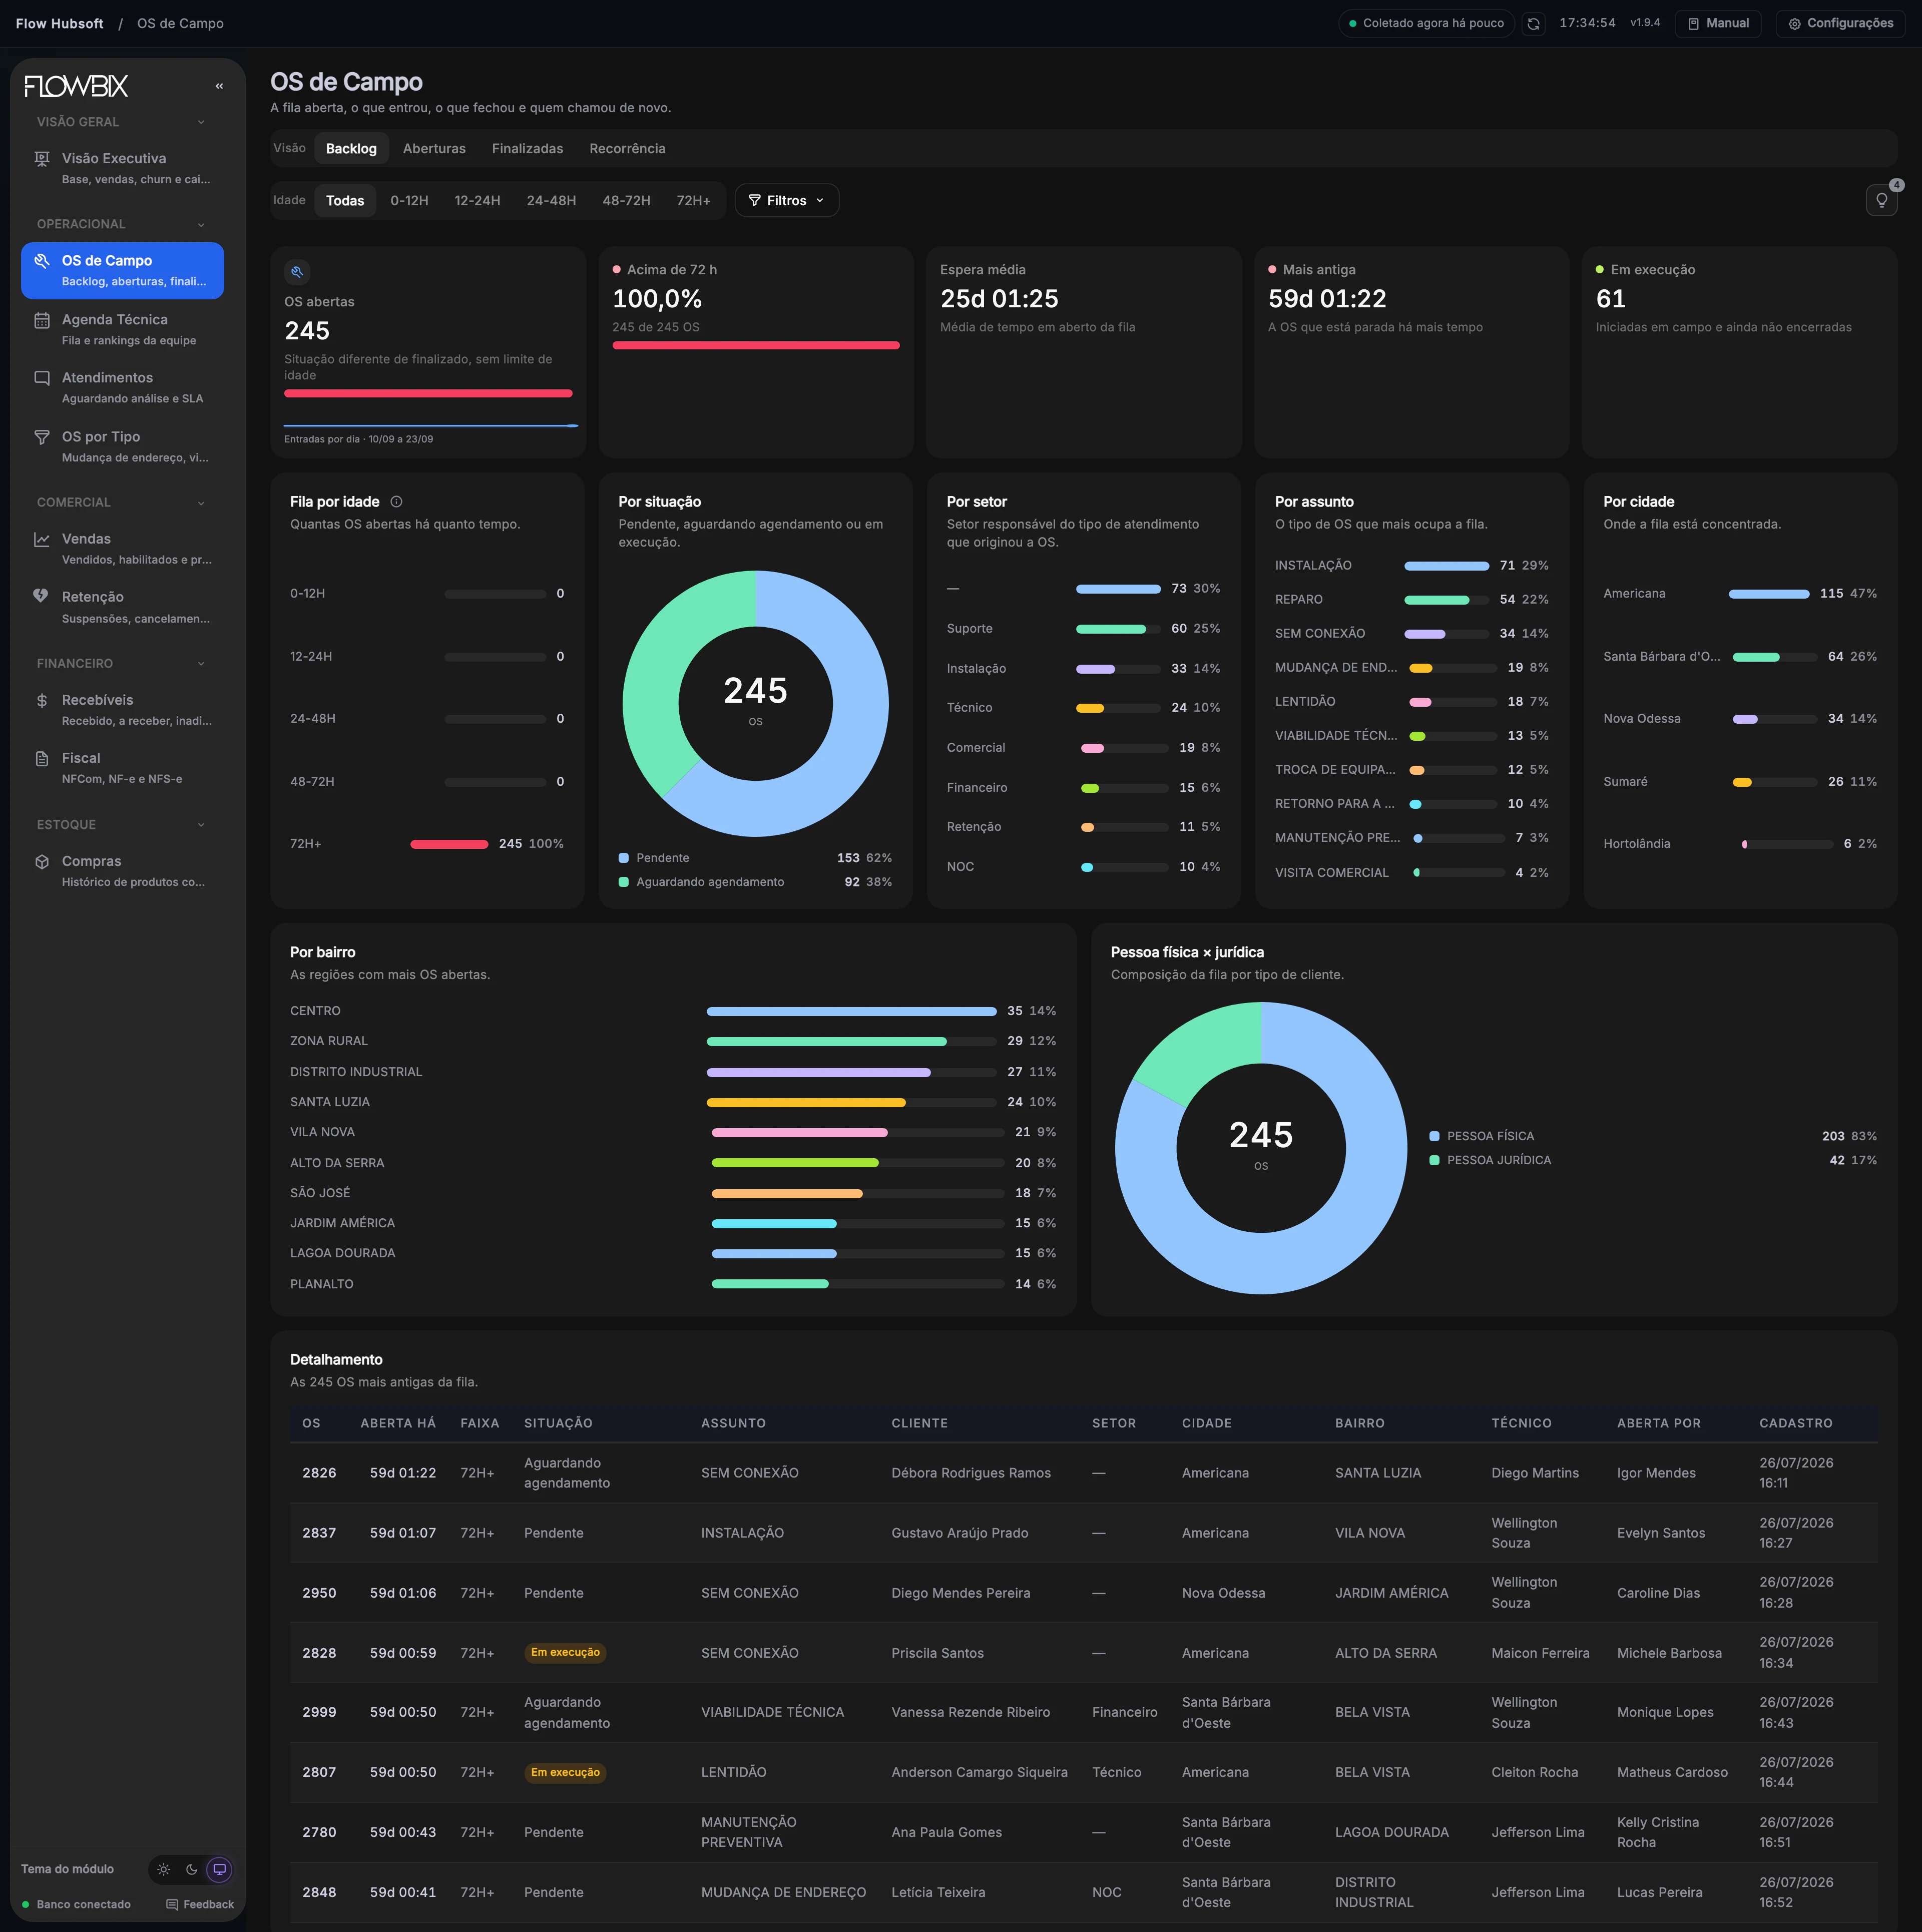Select the 12-24H age filter
The width and height of the screenshot is (1922, 1932).
tap(477, 201)
